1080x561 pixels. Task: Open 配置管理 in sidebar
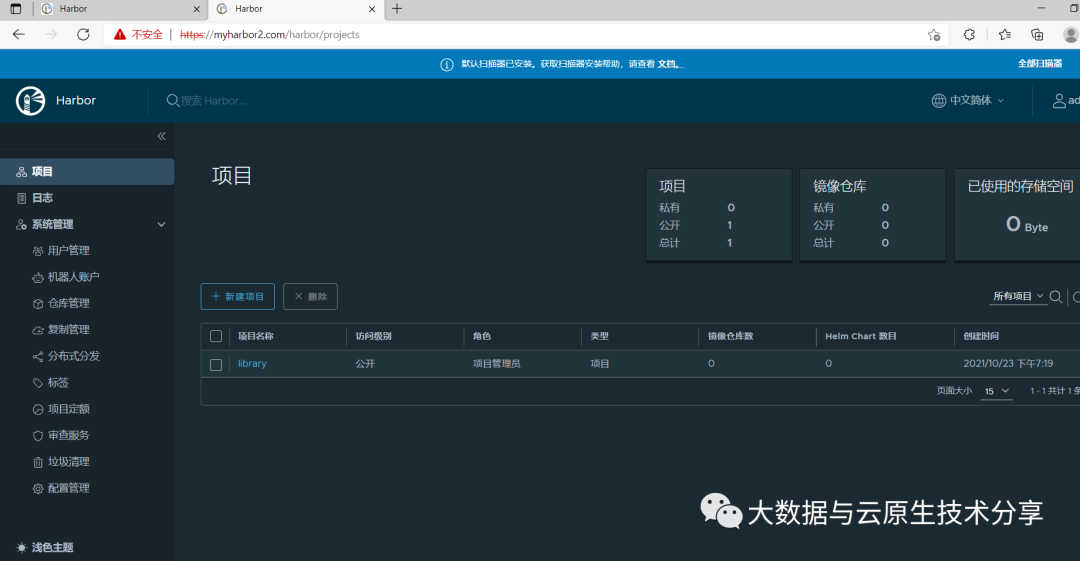point(69,488)
